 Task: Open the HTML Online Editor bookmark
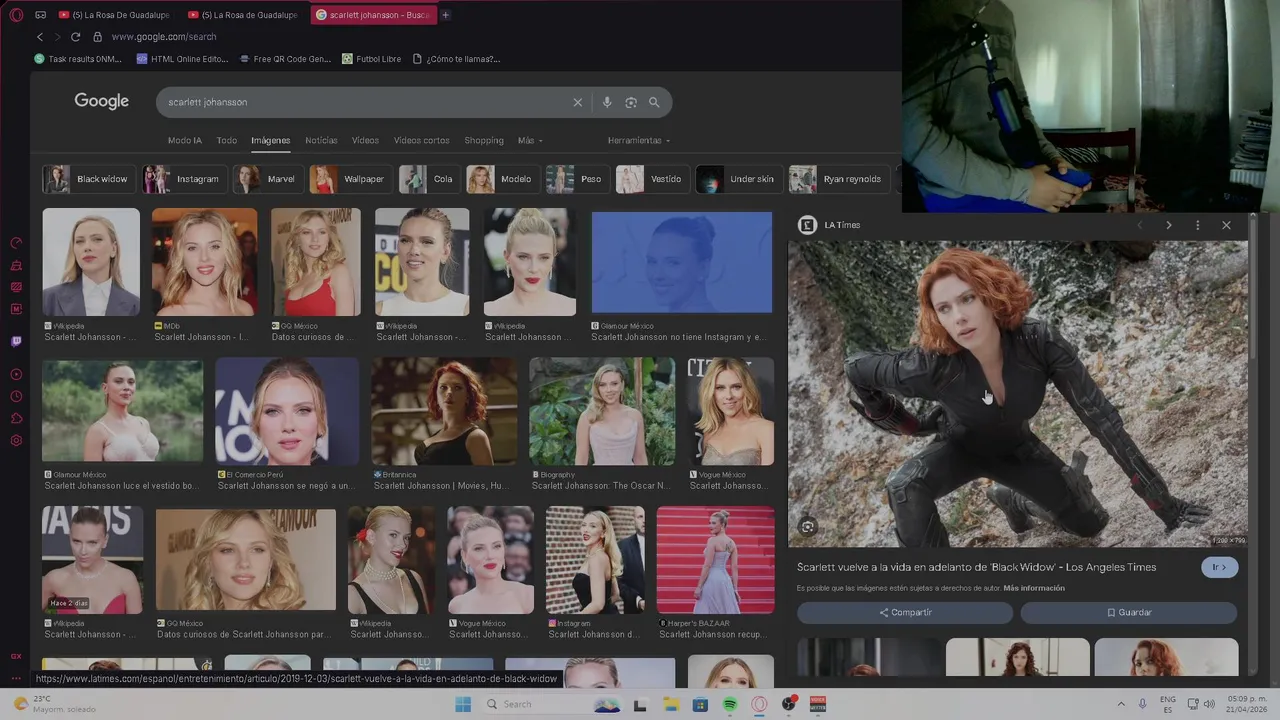pos(183,59)
